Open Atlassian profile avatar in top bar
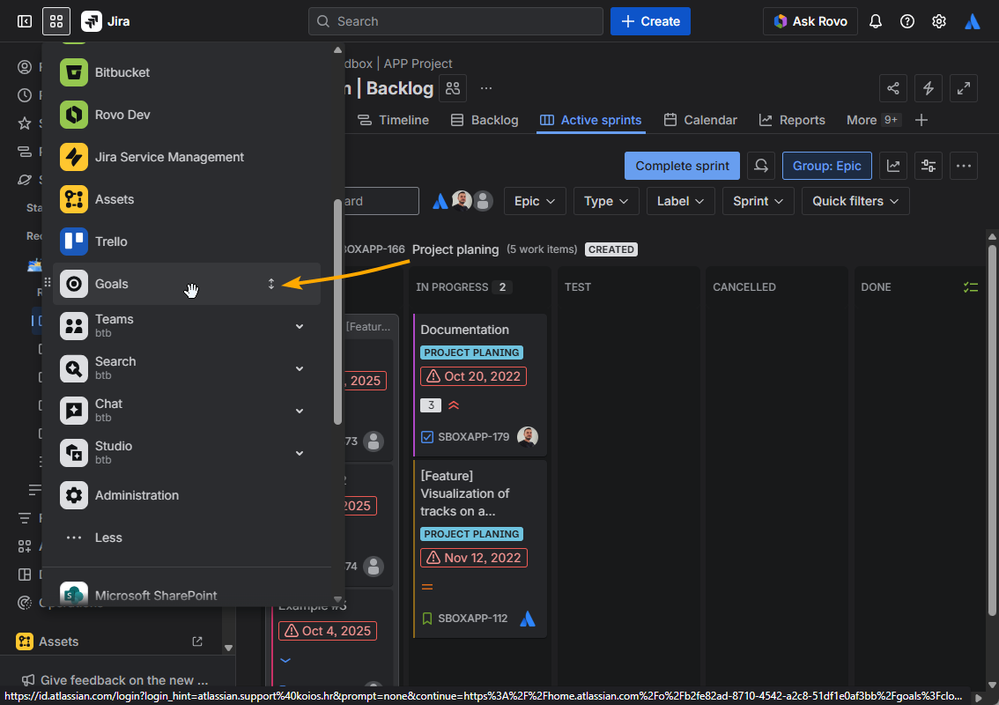The height and width of the screenshot is (705, 999). pos(972,22)
